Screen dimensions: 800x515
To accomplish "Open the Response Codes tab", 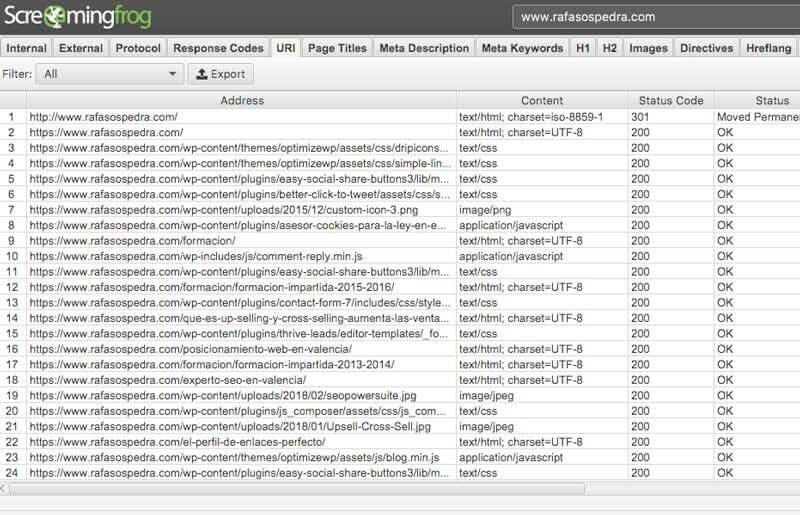I will [218, 48].
